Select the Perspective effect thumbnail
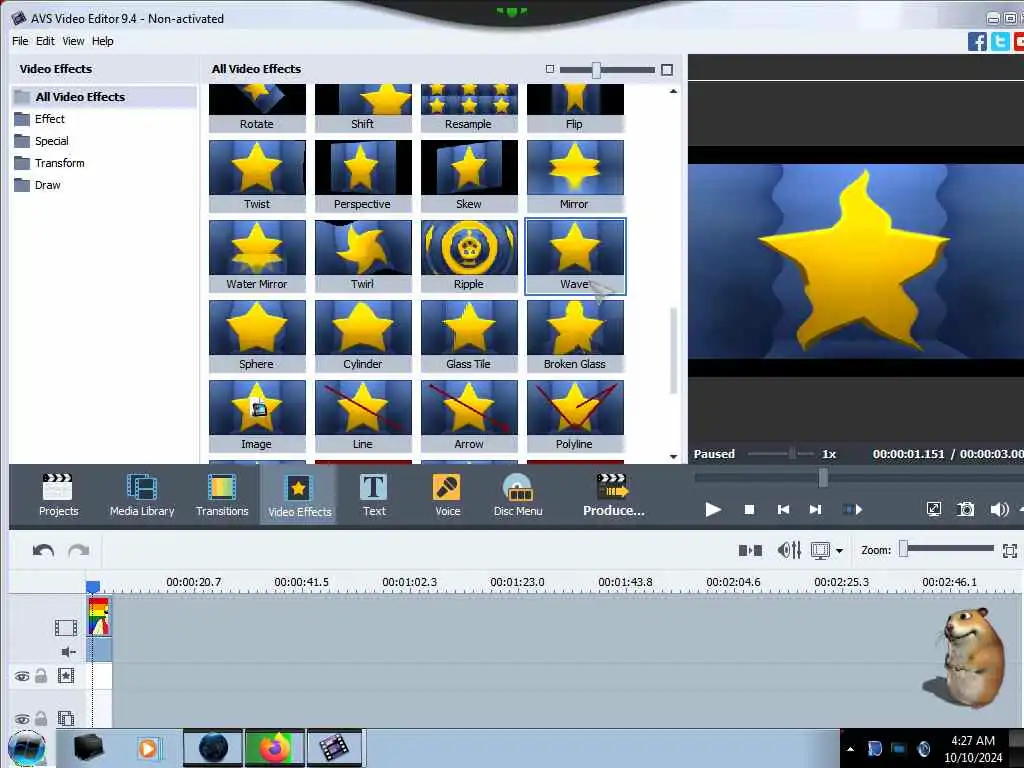The height and width of the screenshot is (768, 1024). [x=363, y=176]
